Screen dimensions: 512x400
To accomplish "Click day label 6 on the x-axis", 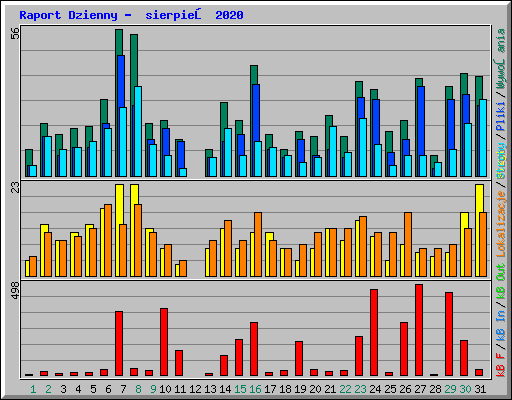I will click(x=108, y=389).
